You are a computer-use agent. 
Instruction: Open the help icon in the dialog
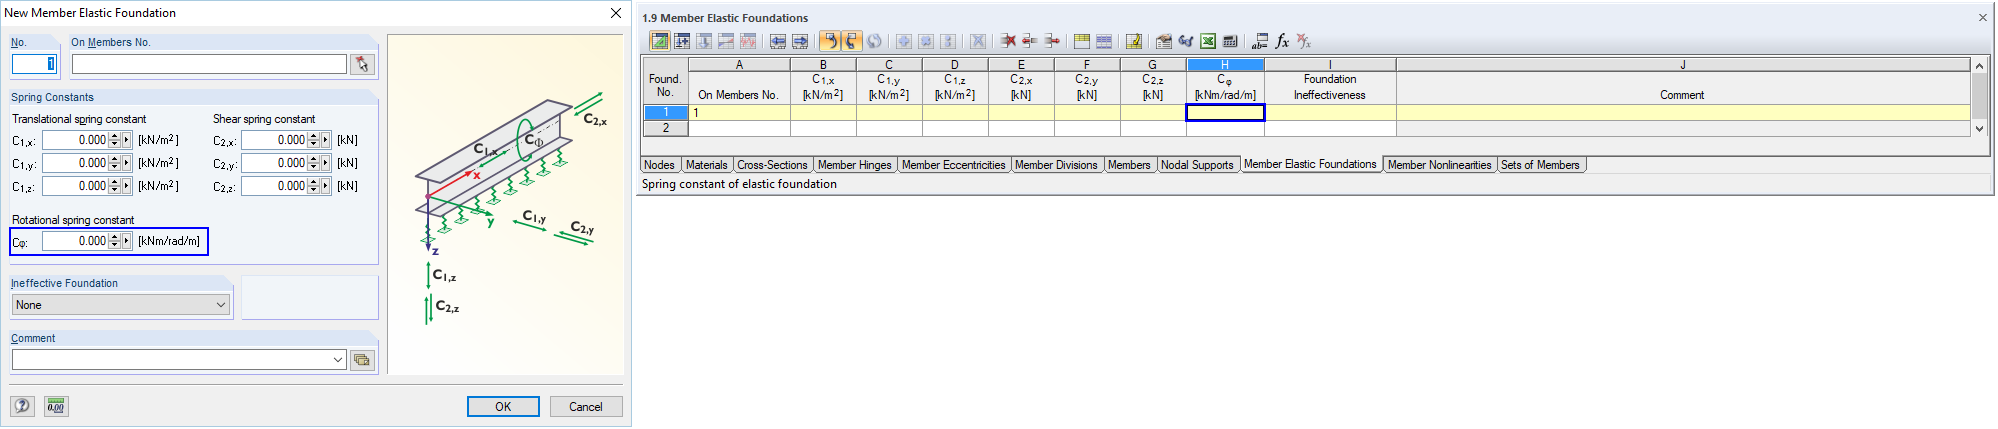point(22,406)
